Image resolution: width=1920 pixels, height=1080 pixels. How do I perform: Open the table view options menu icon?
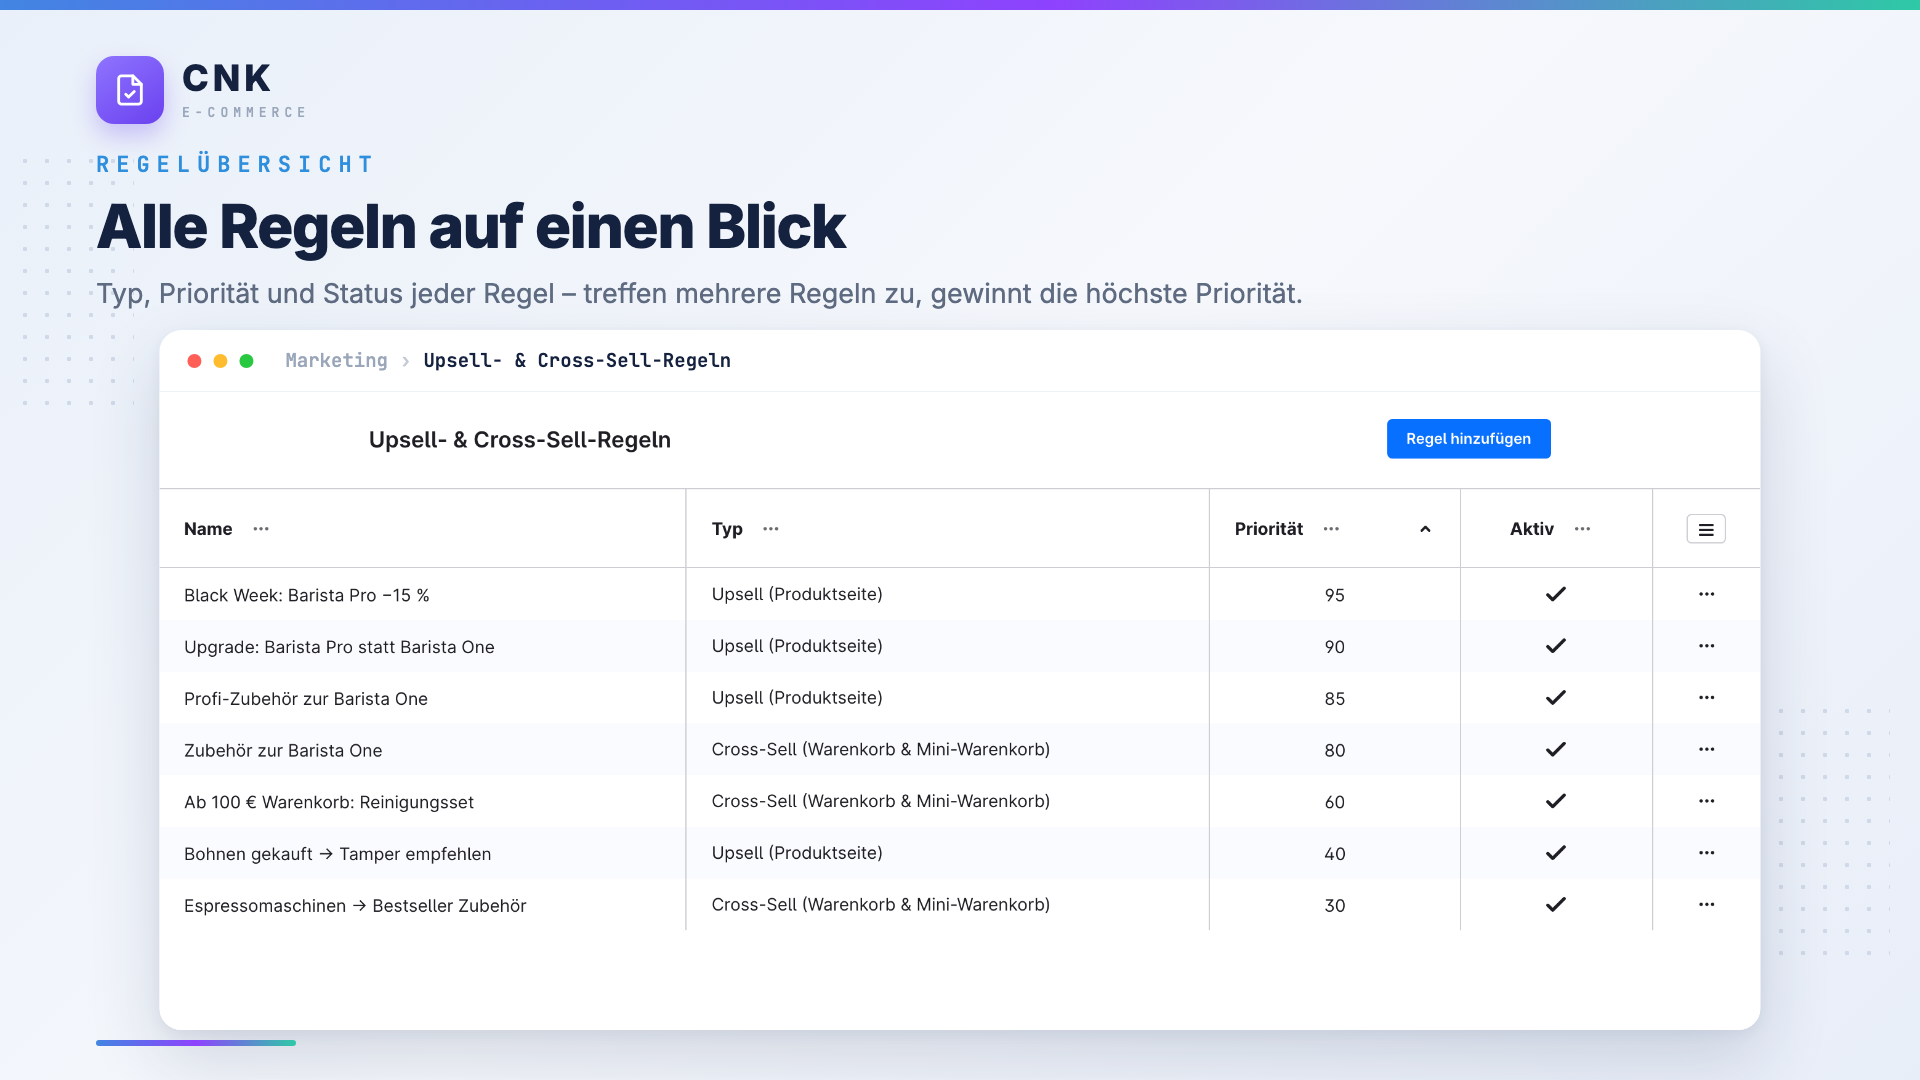(1706, 529)
